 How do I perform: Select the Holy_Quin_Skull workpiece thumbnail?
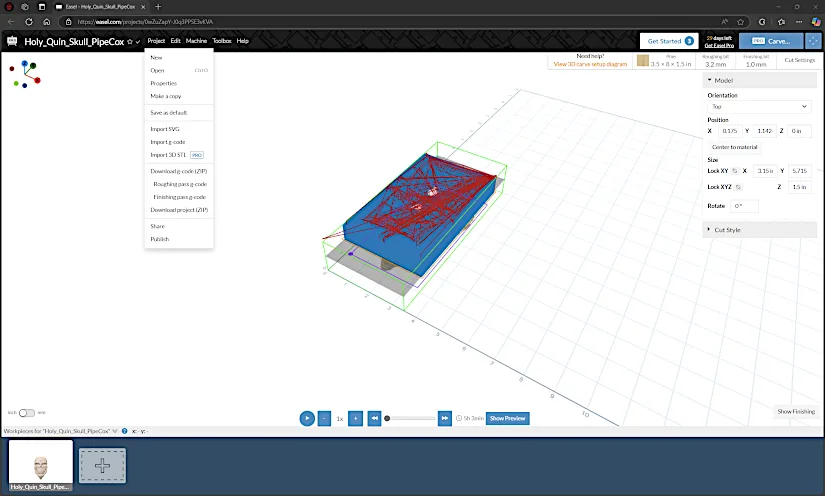coord(41,465)
